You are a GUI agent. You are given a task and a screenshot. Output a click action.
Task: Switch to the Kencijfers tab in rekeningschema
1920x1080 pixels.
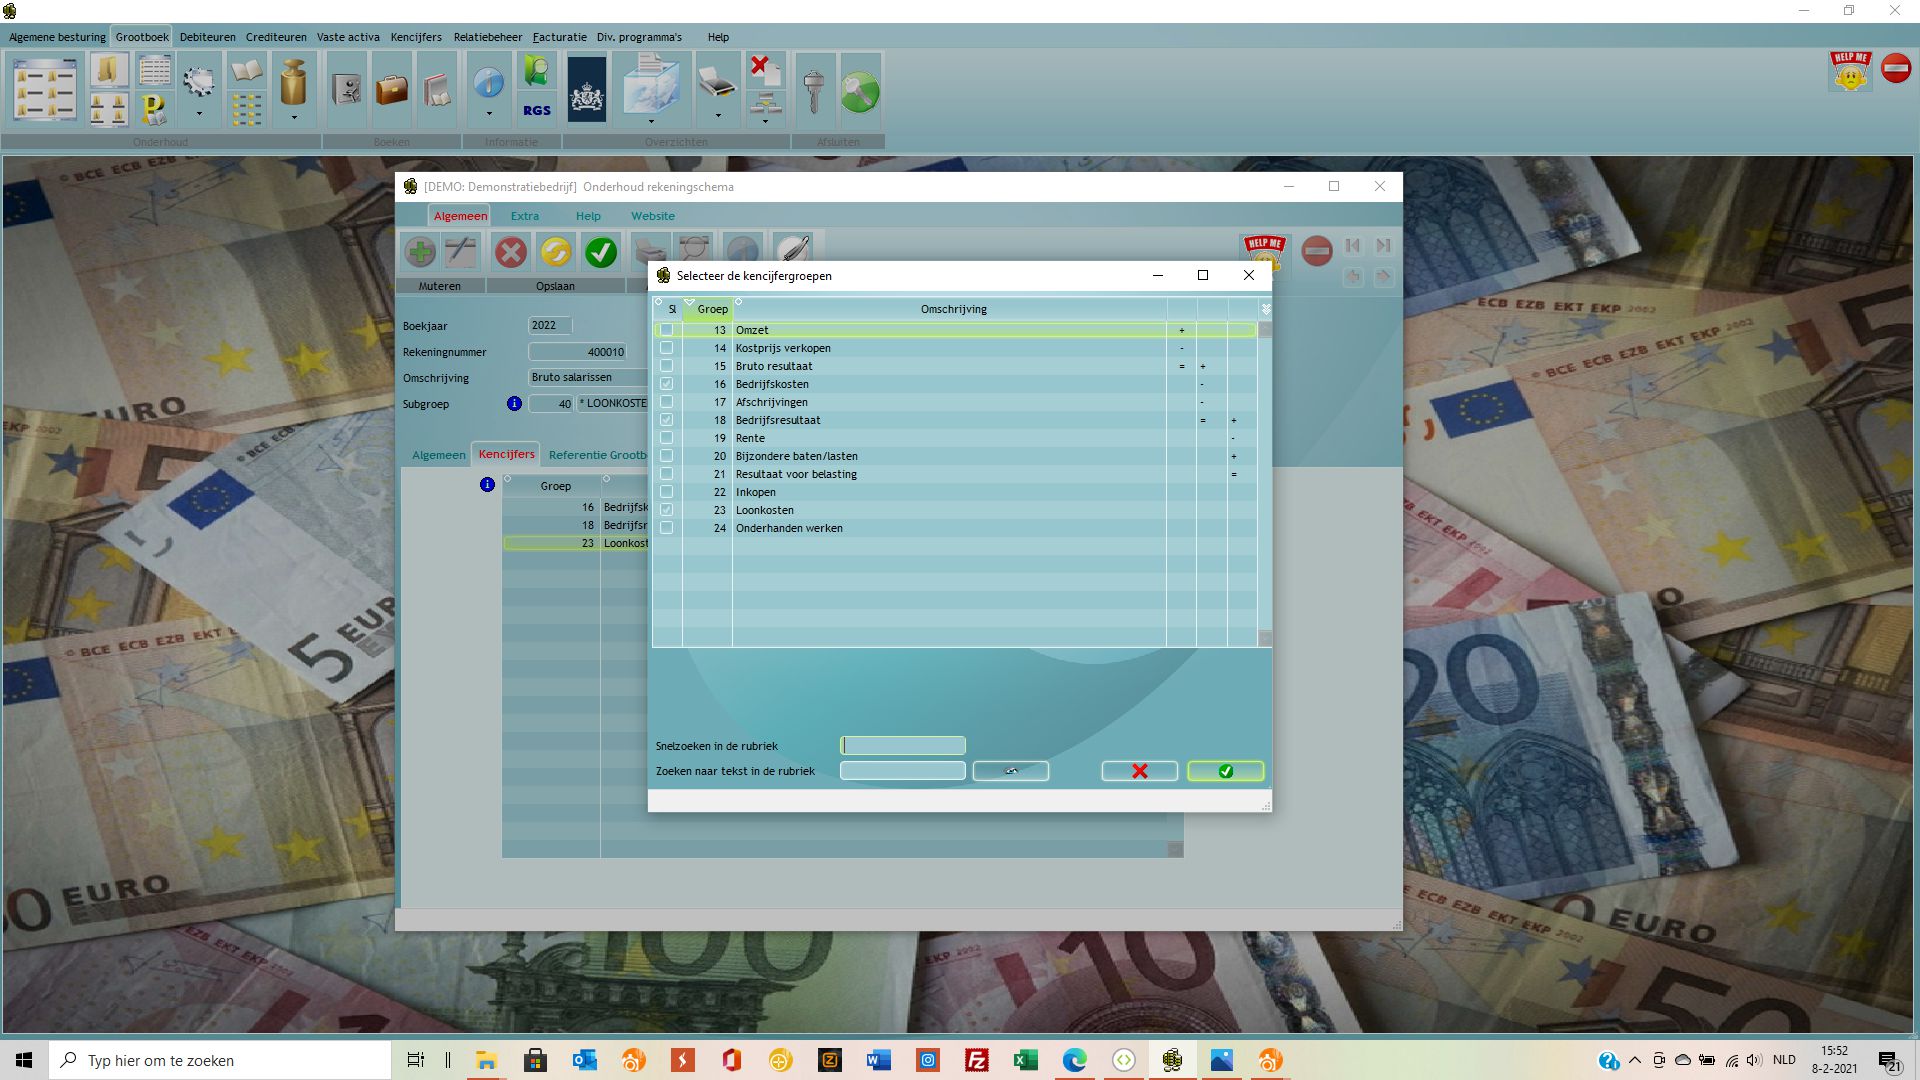506,454
